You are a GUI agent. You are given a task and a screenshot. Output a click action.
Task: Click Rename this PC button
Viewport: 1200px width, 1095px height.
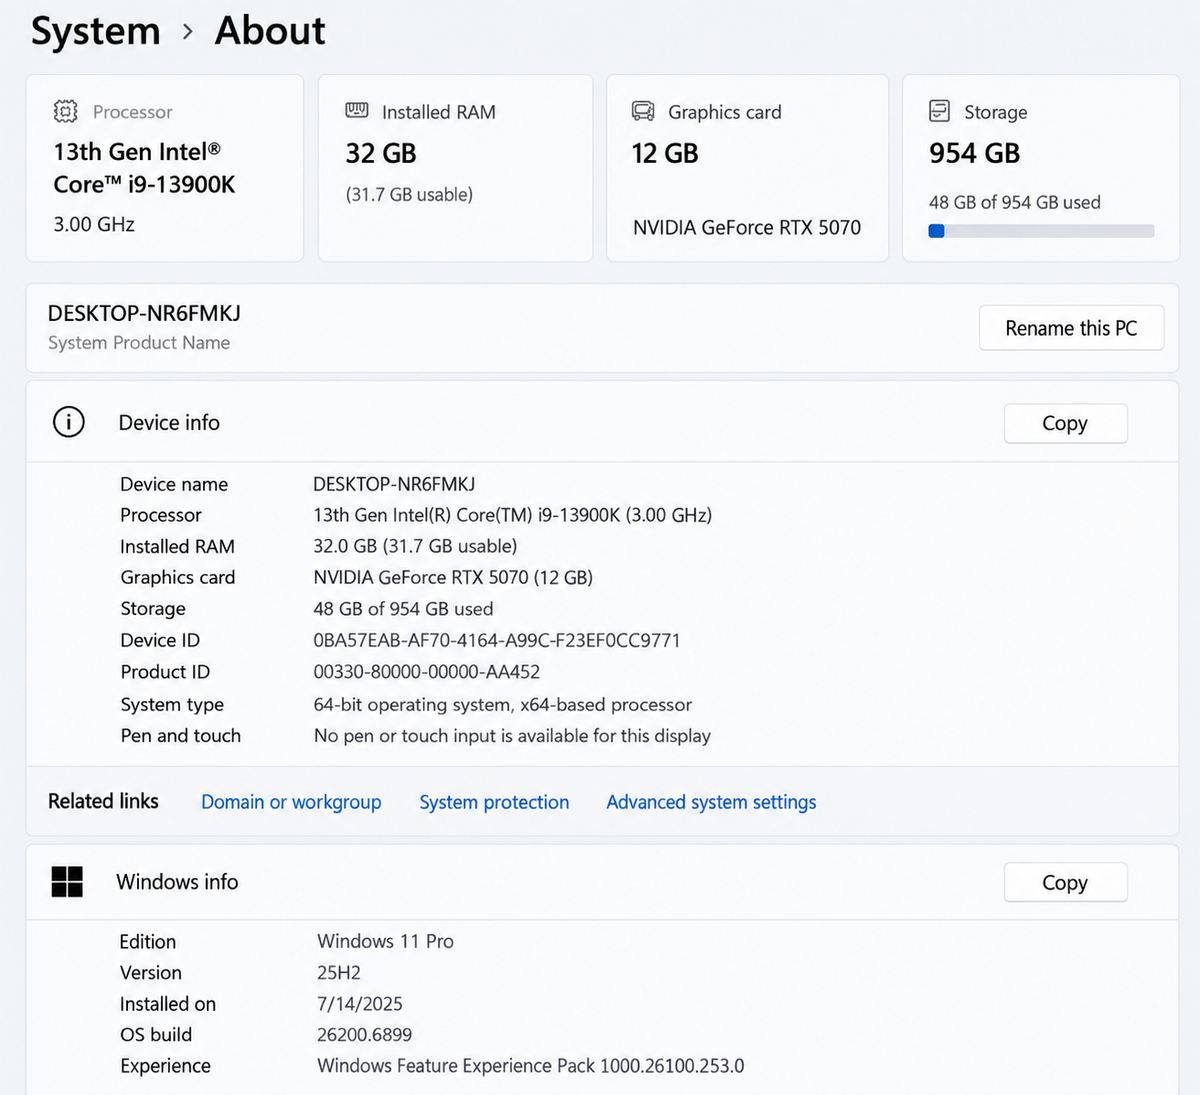click(1071, 328)
